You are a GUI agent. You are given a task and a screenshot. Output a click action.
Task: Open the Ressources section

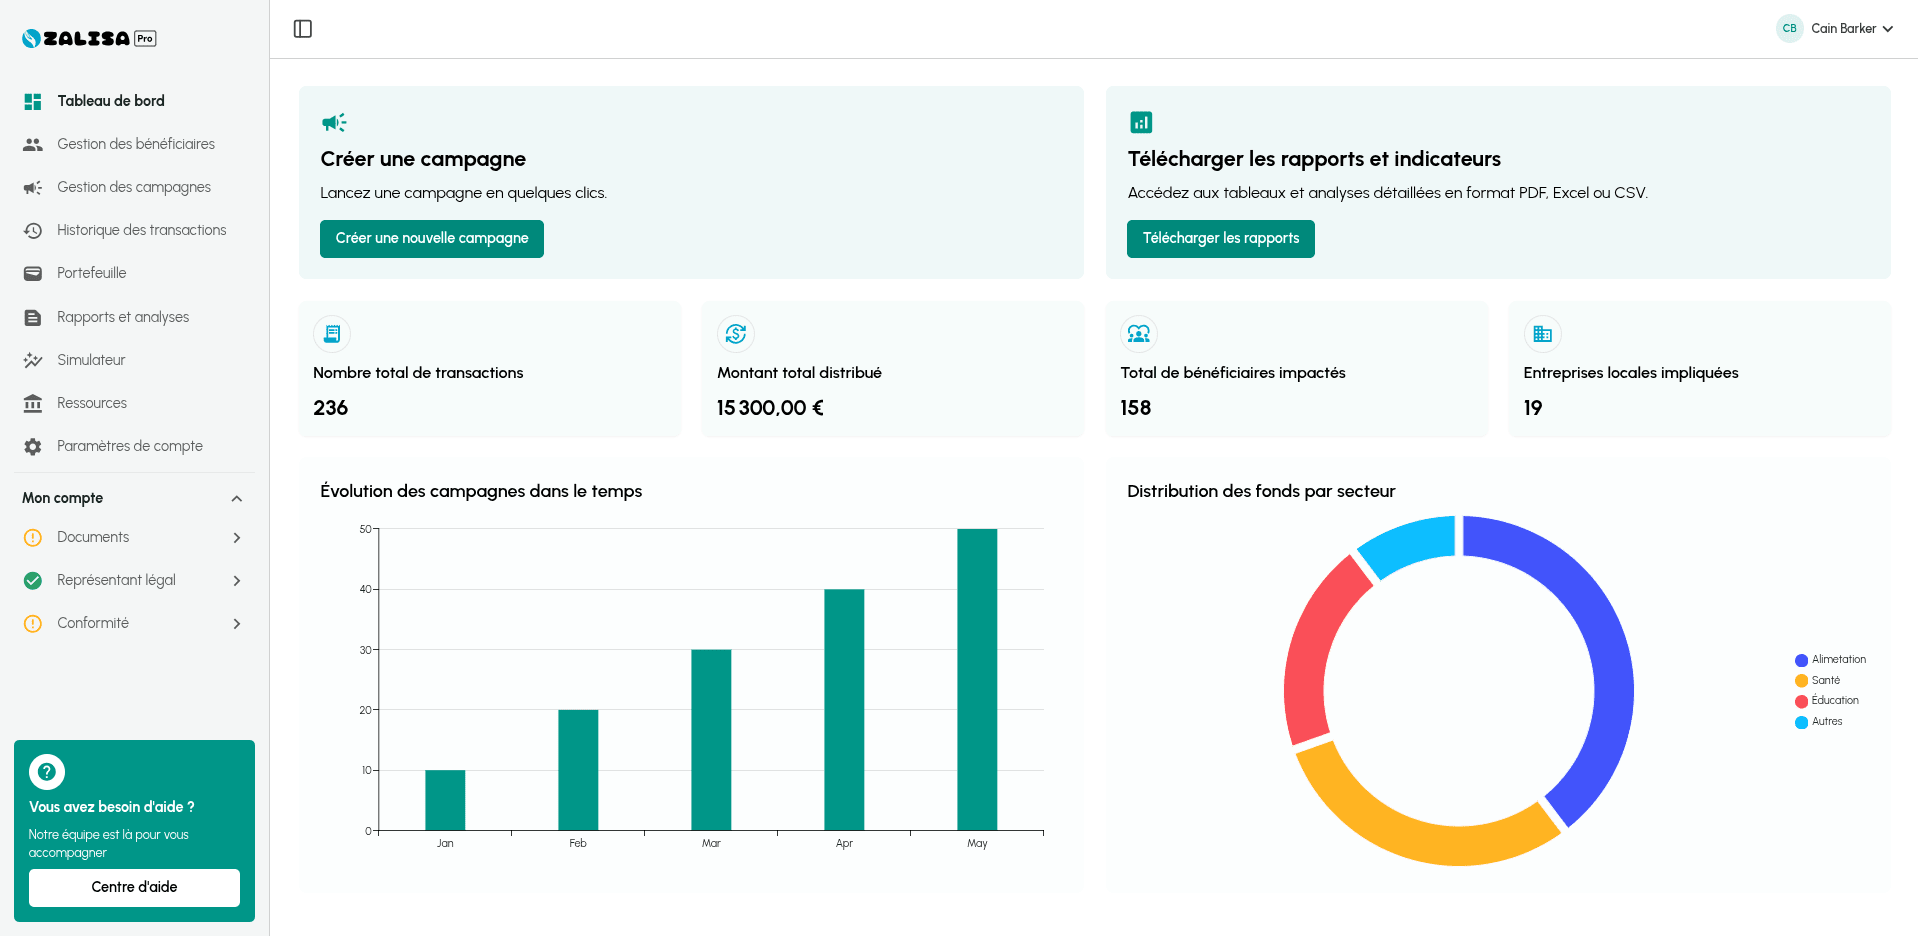pyautogui.click(x=92, y=403)
